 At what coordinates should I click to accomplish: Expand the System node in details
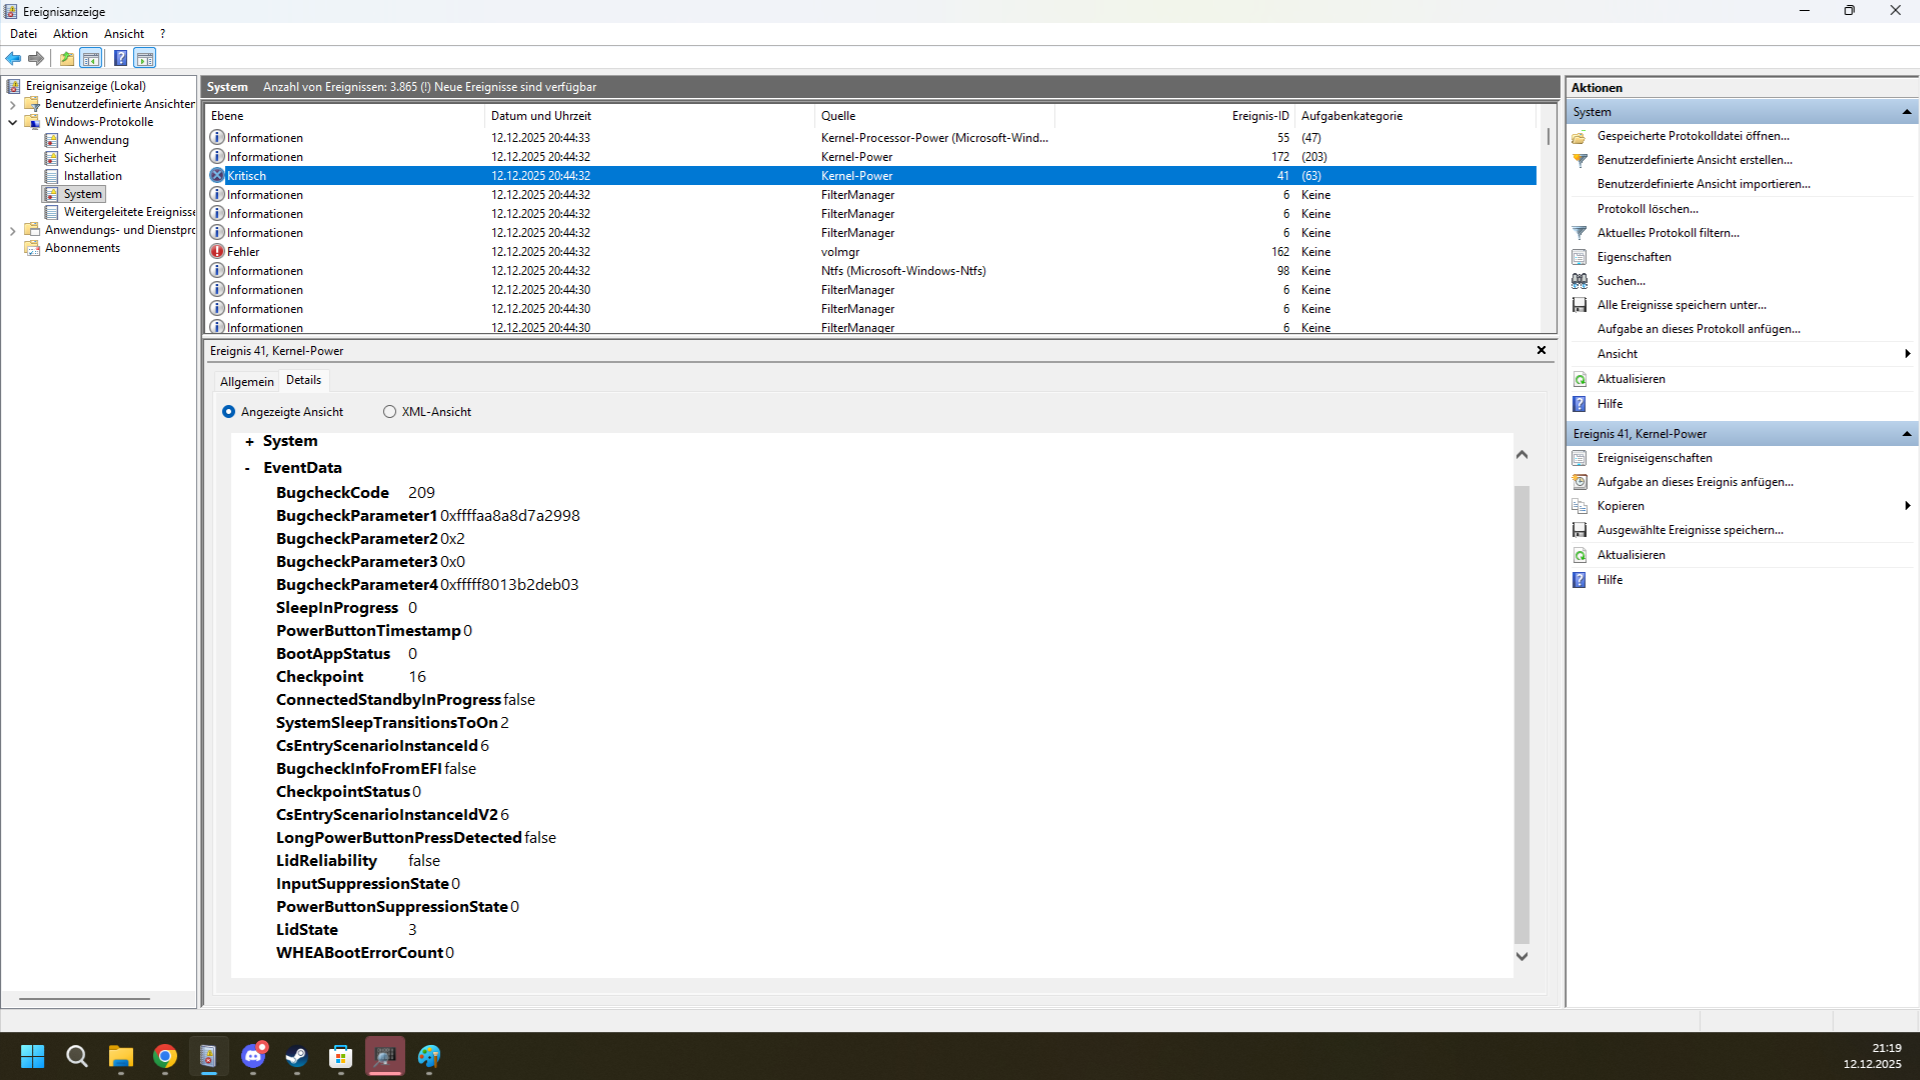[x=249, y=442]
